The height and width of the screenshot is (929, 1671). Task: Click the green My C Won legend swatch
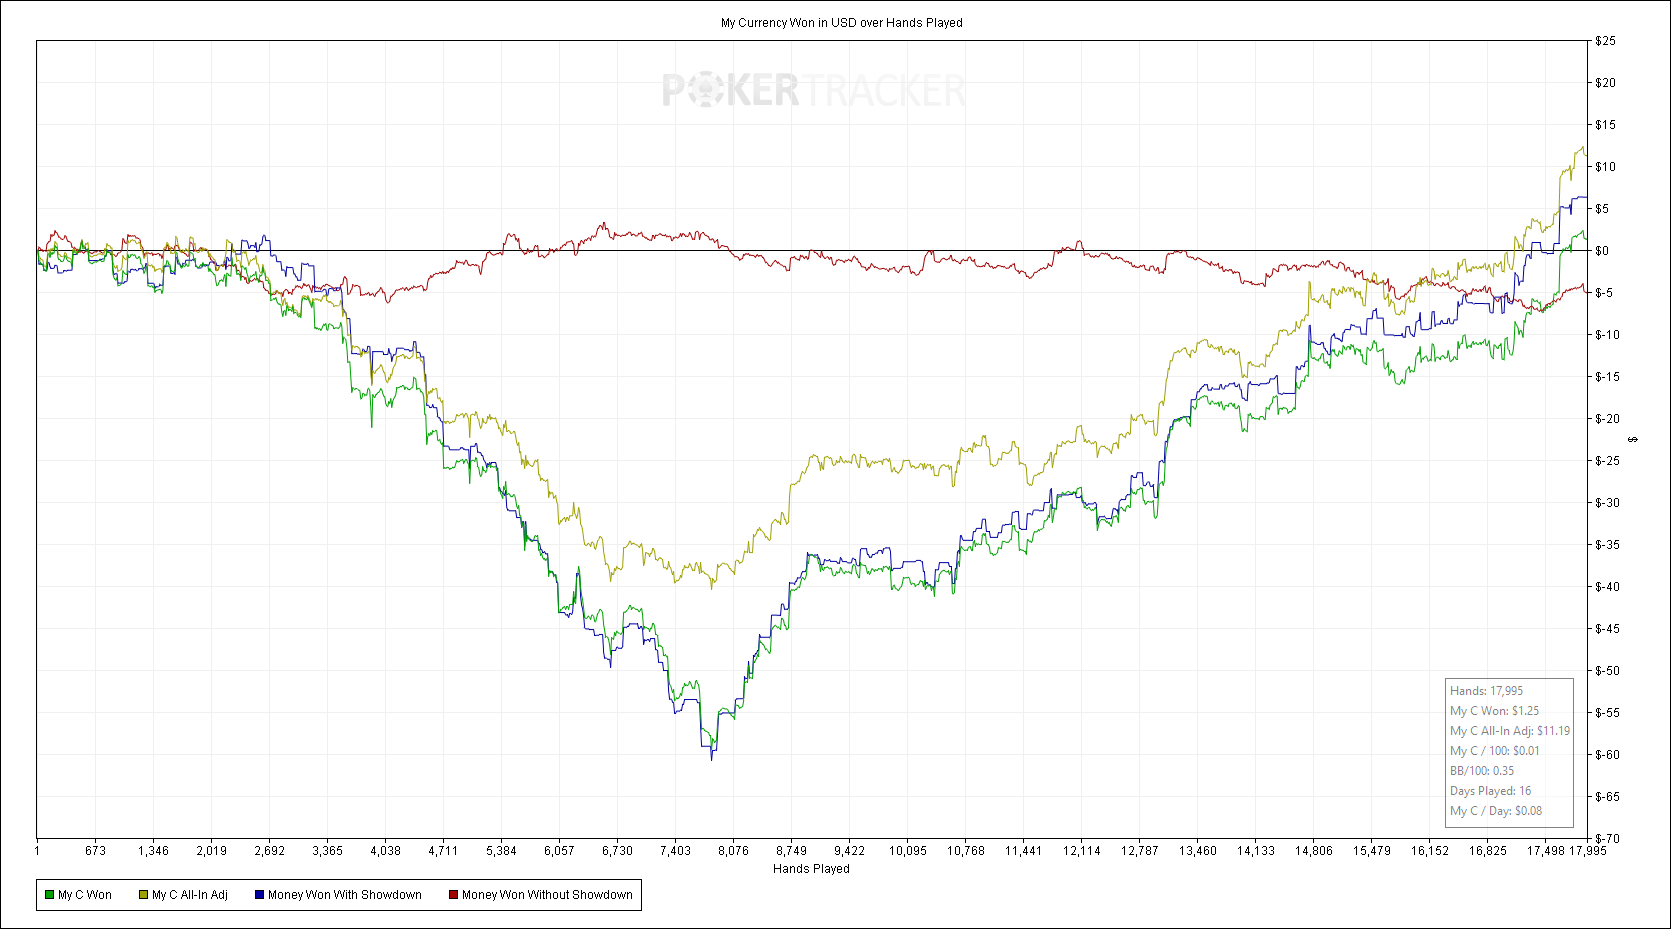pyautogui.click(x=49, y=895)
